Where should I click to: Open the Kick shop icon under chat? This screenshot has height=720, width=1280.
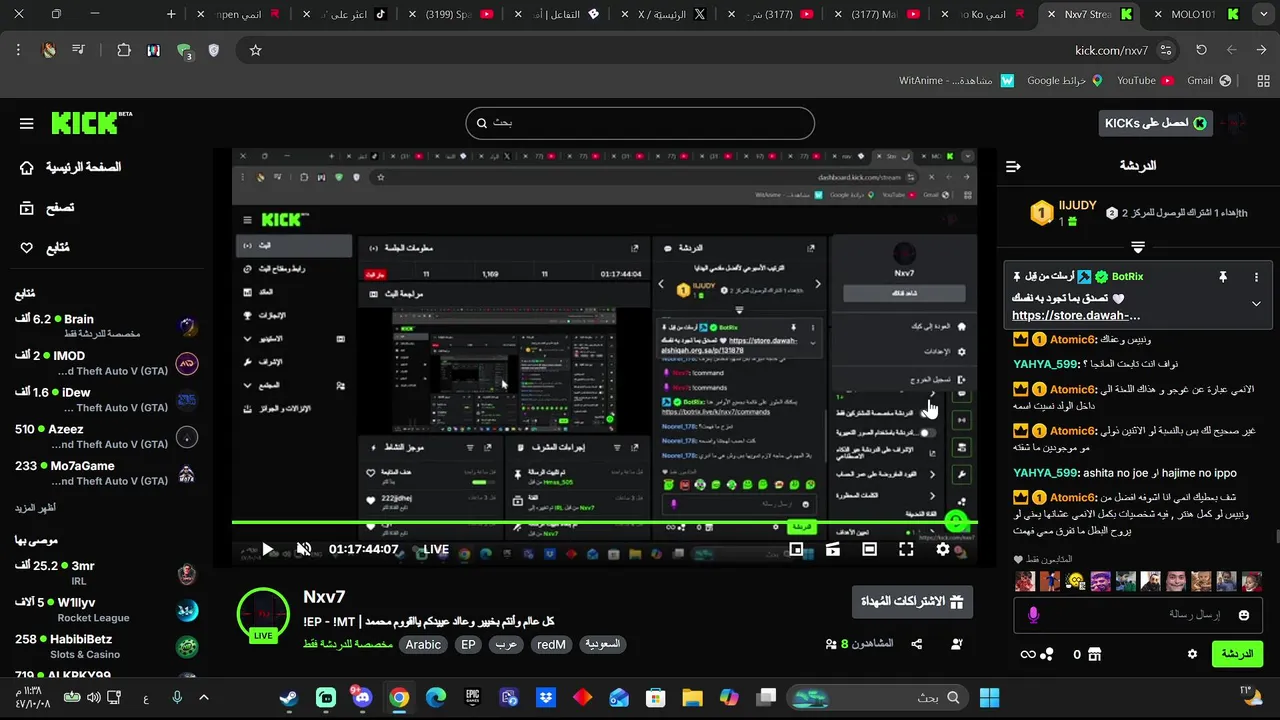(x=1094, y=654)
